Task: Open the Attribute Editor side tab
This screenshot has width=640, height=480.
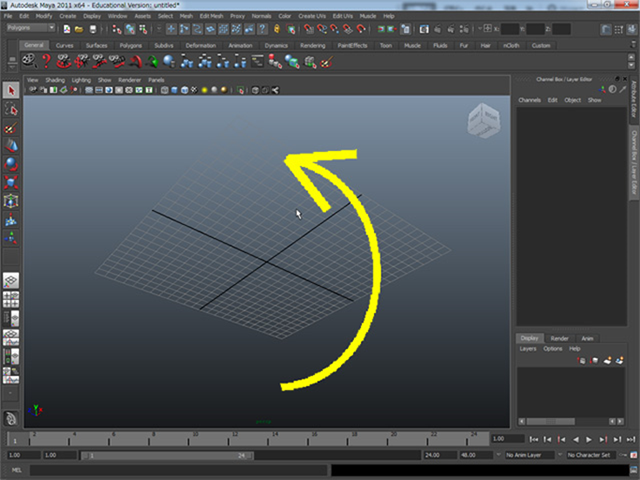Action: coord(634,99)
